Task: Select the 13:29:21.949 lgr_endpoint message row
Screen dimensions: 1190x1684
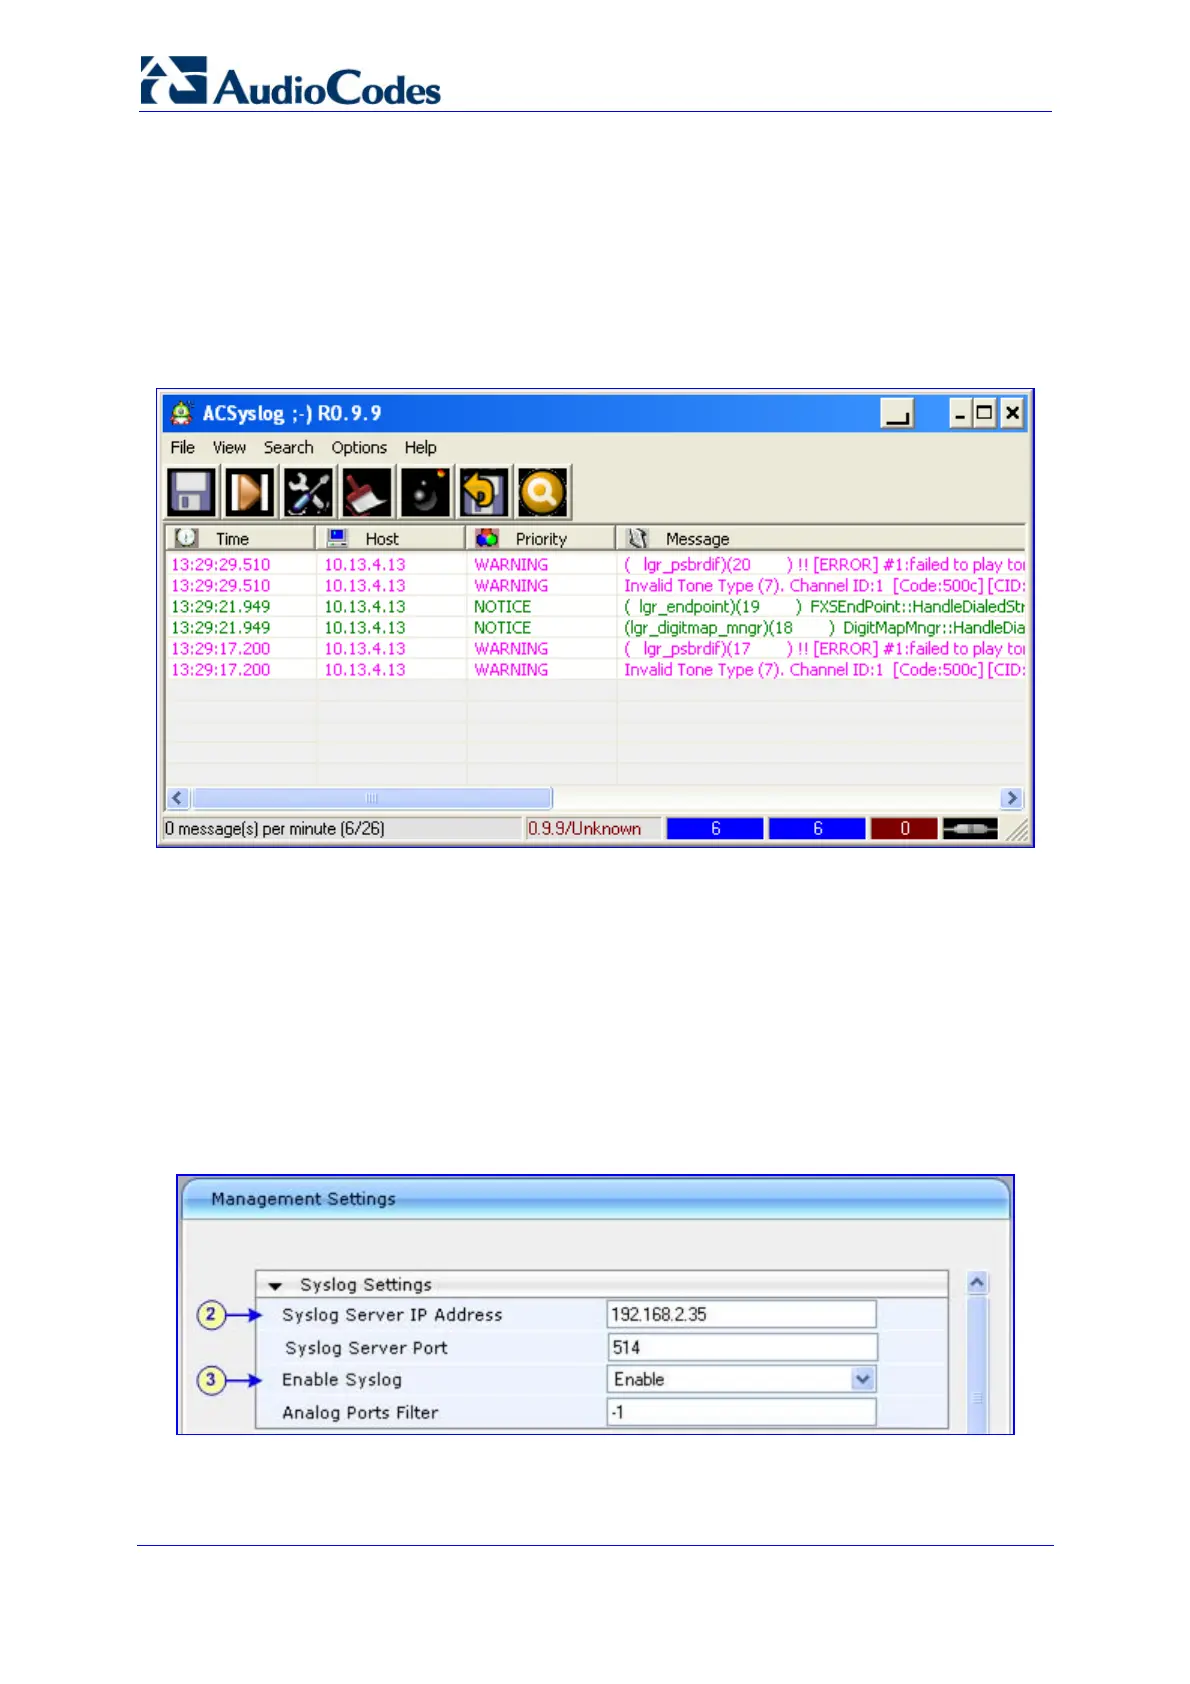Action: pyautogui.click(x=595, y=606)
